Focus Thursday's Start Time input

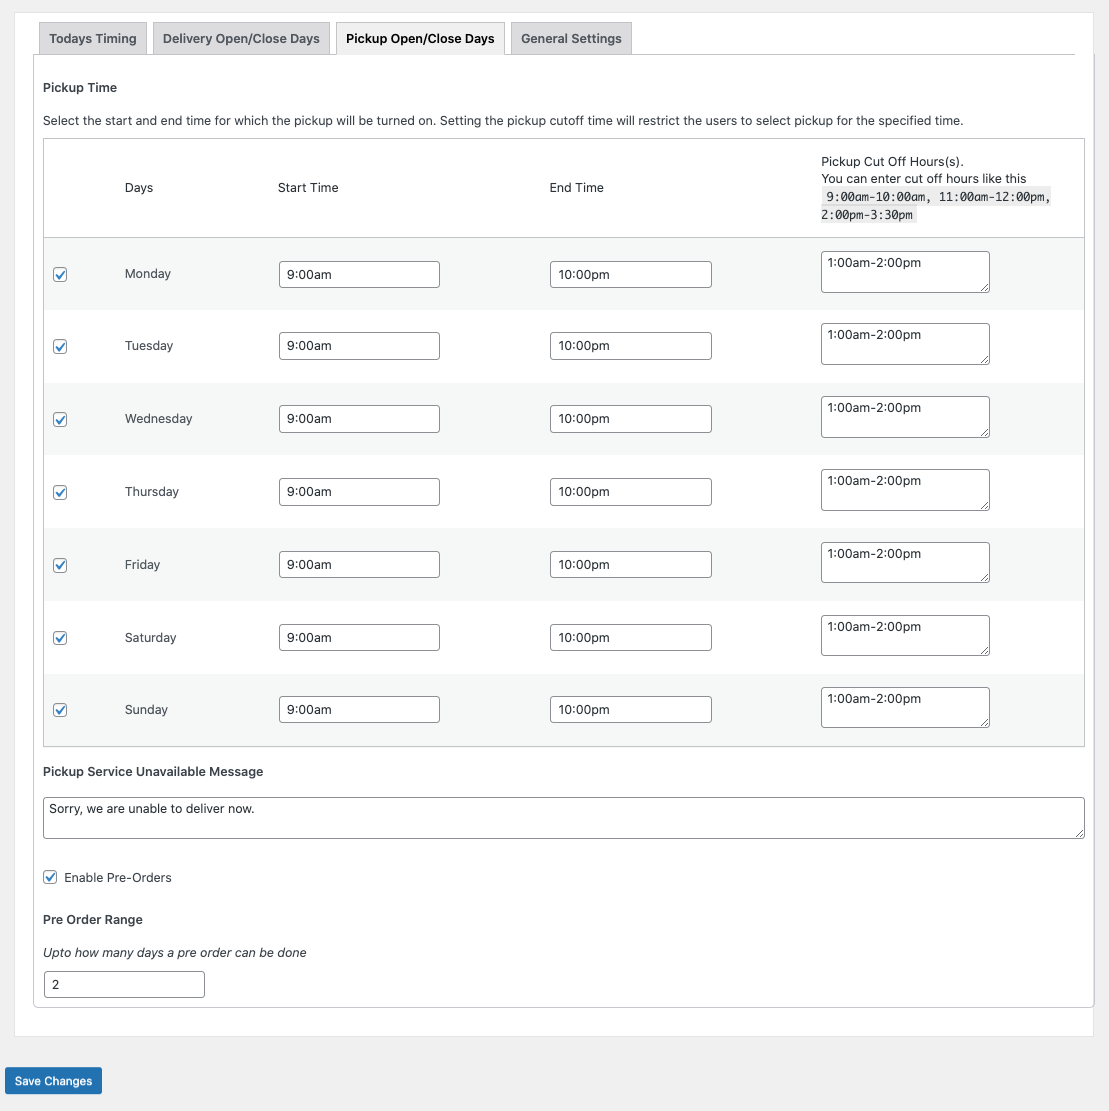click(x=359, y=492)
